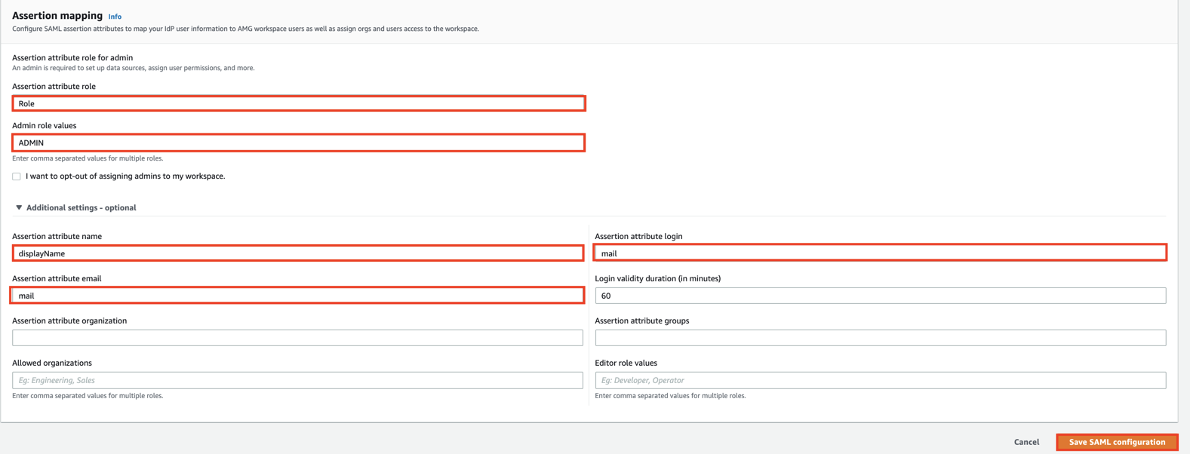Select the empty Assertion attribute groups field

point(880,338)
